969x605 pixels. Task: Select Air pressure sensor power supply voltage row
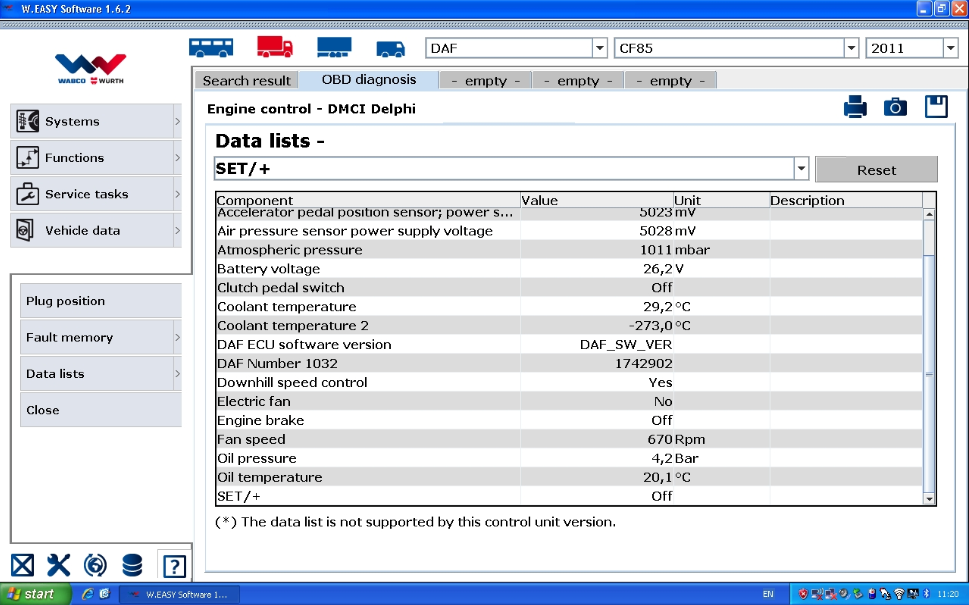pyautogui.click(x=569, y=231)
